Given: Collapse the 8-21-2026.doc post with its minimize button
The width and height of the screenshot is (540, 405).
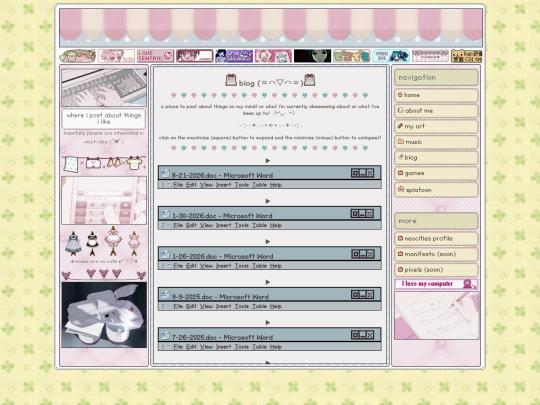Looking at the screenshot, I should pyautogui.click(x=363, y=173).
